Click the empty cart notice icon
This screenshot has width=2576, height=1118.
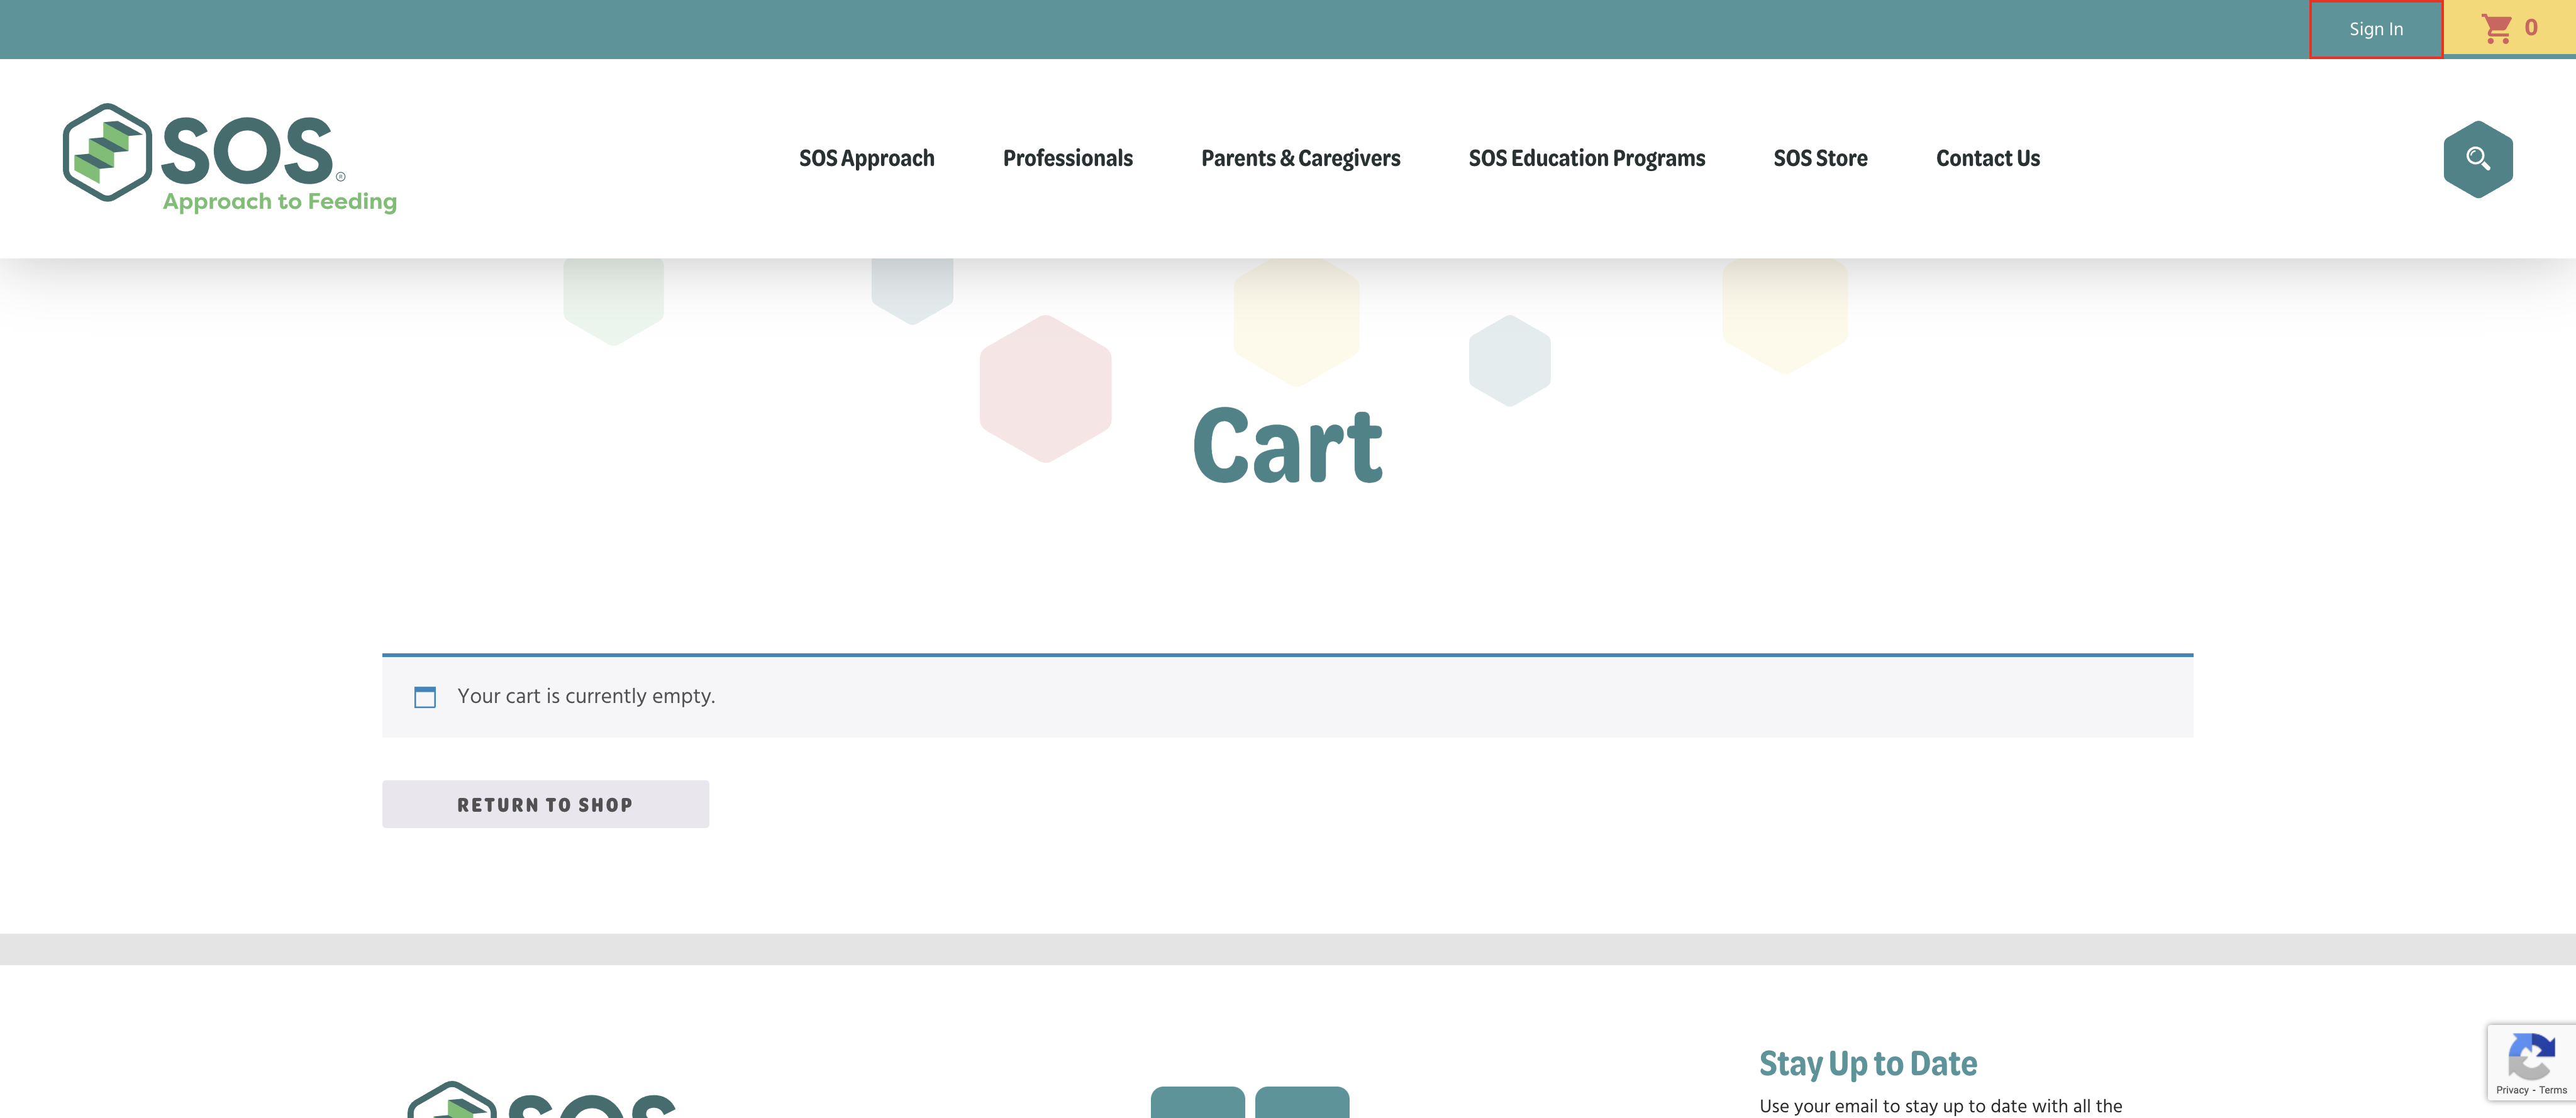425,697
